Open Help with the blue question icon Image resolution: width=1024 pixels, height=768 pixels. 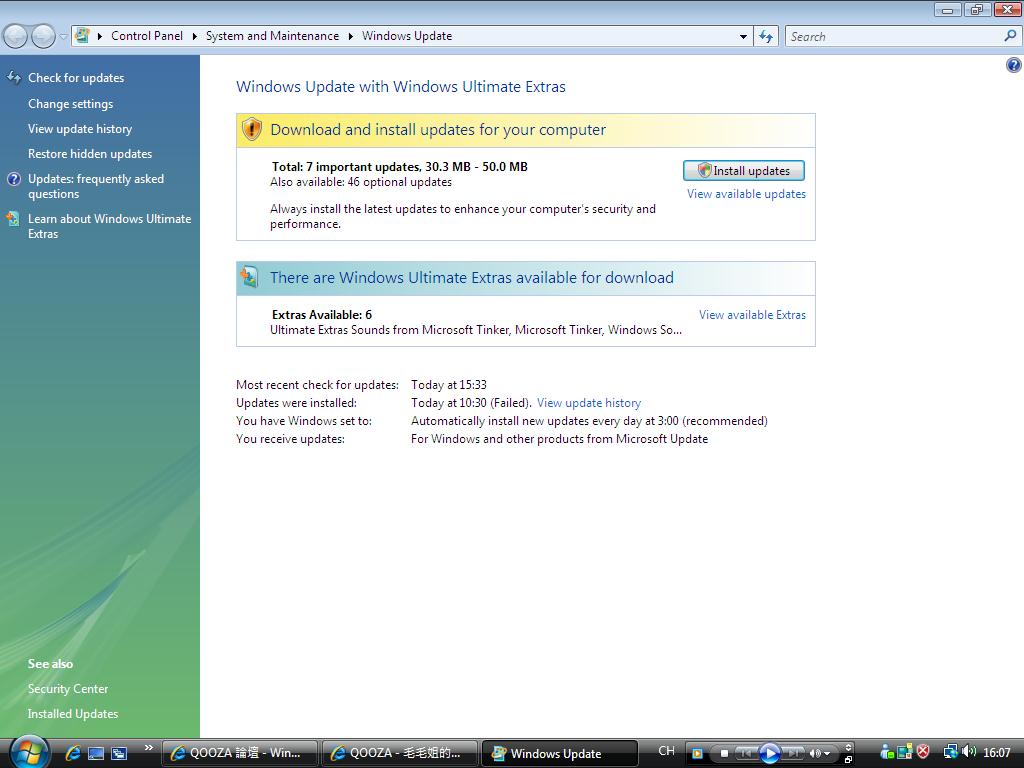1014,65
